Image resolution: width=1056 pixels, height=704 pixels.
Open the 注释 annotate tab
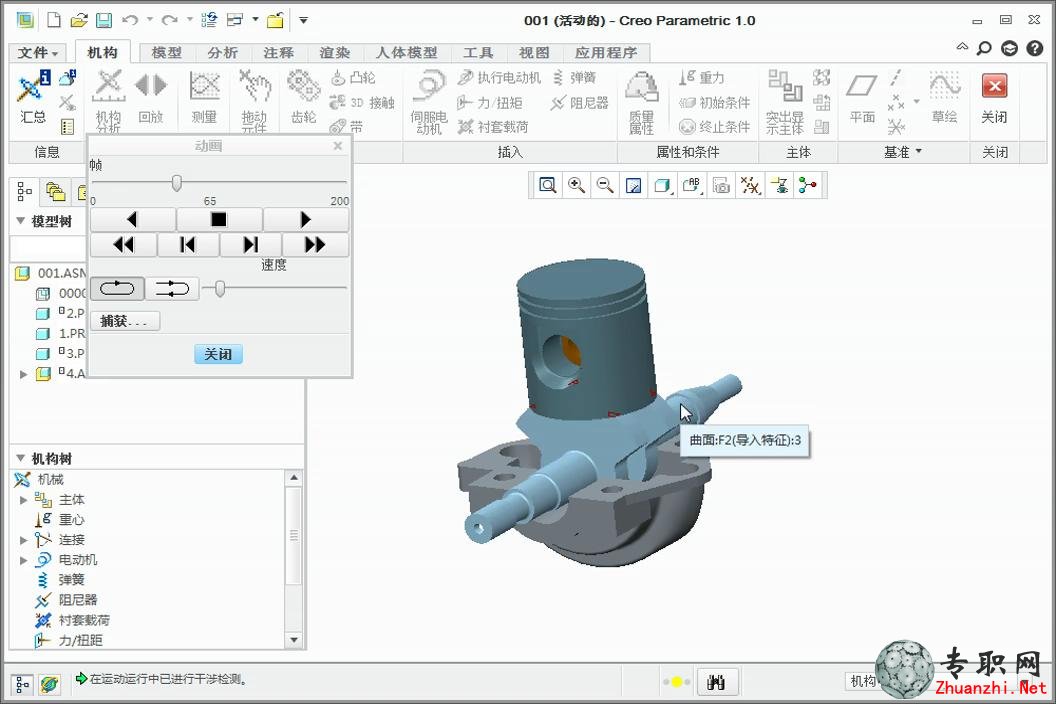click(x=278, y=53)
